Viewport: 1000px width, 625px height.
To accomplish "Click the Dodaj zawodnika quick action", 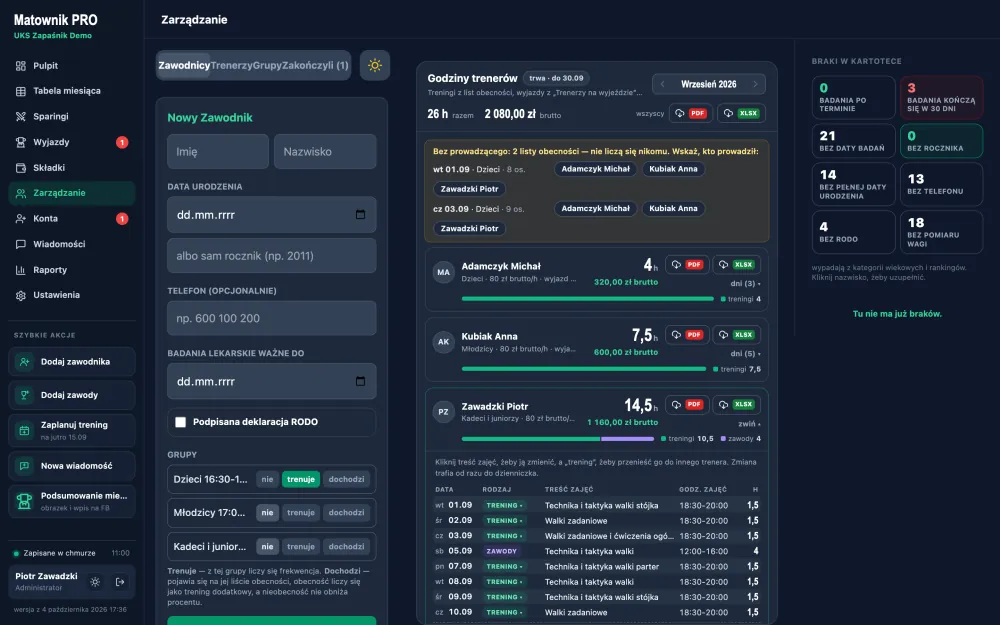I will [x=72, y=362].
